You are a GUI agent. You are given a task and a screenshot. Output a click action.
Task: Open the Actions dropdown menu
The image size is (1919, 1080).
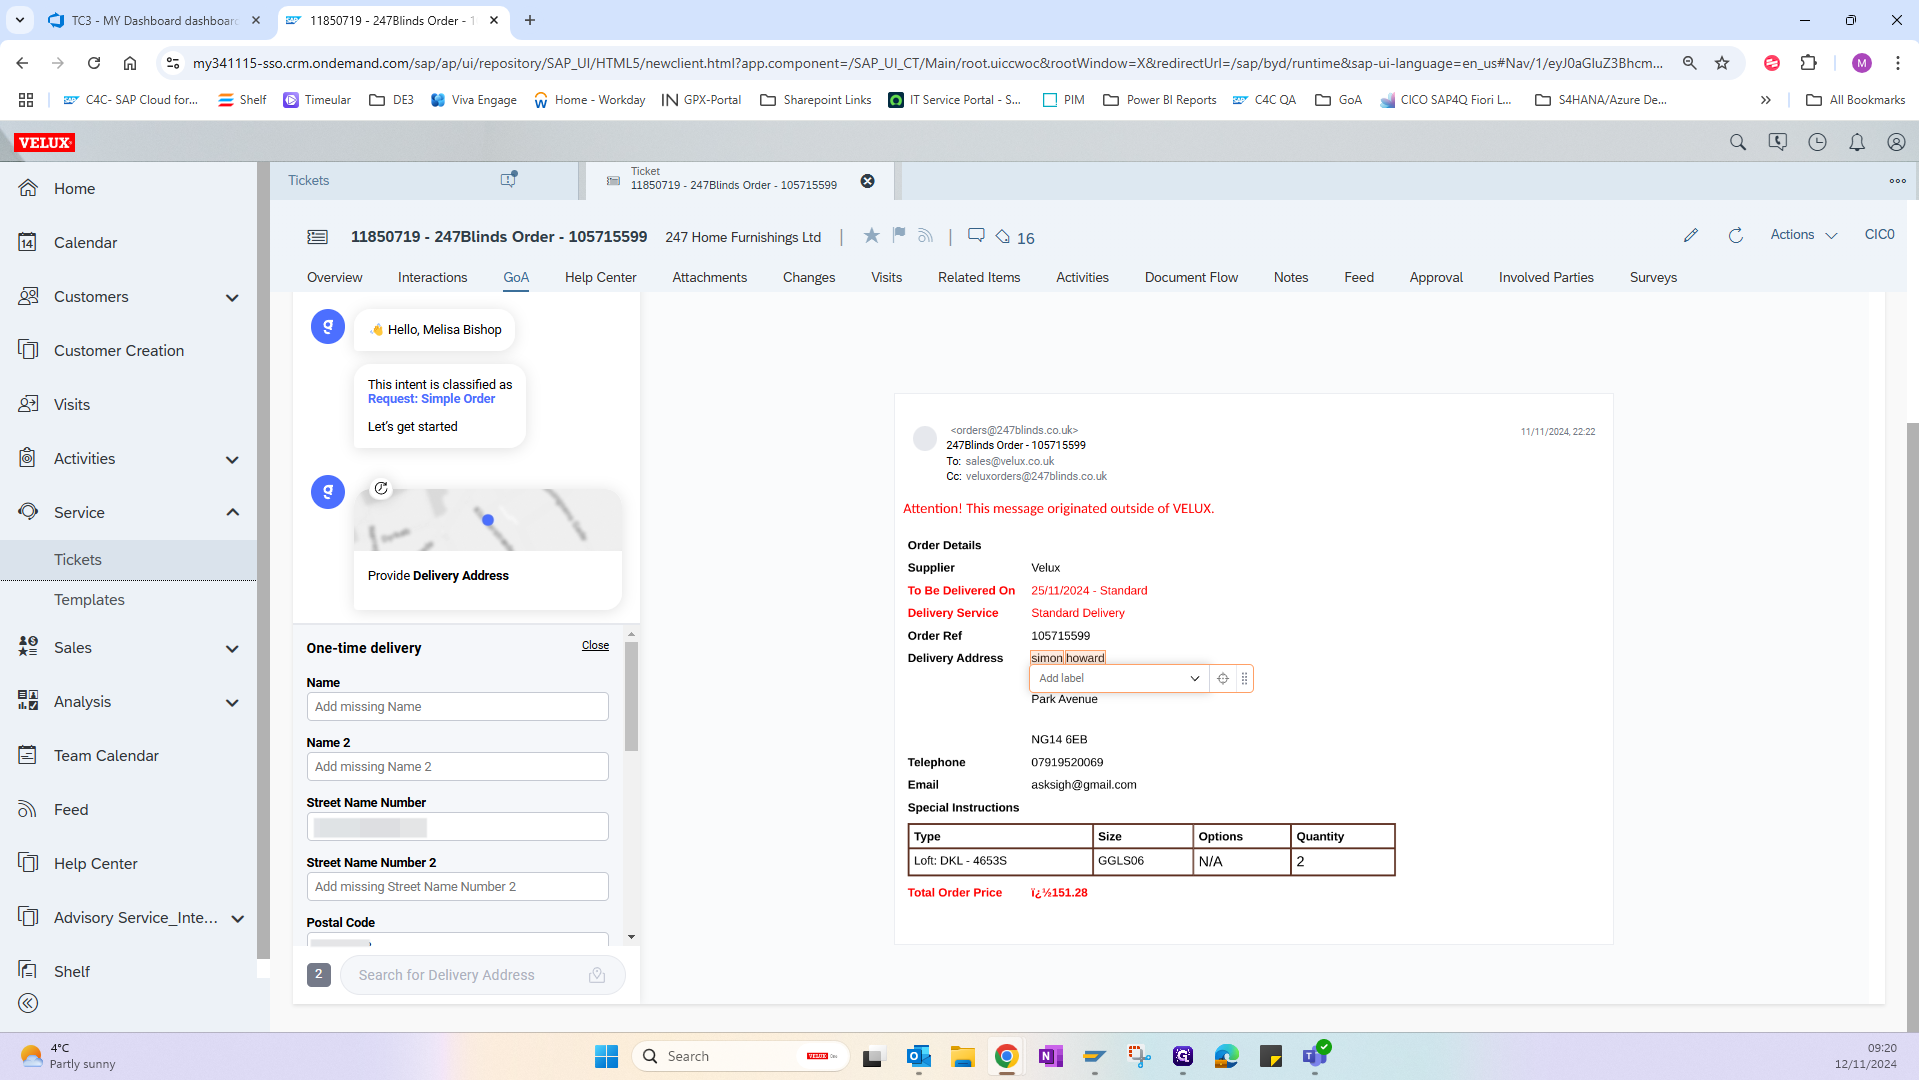[x=1803, y=235]
